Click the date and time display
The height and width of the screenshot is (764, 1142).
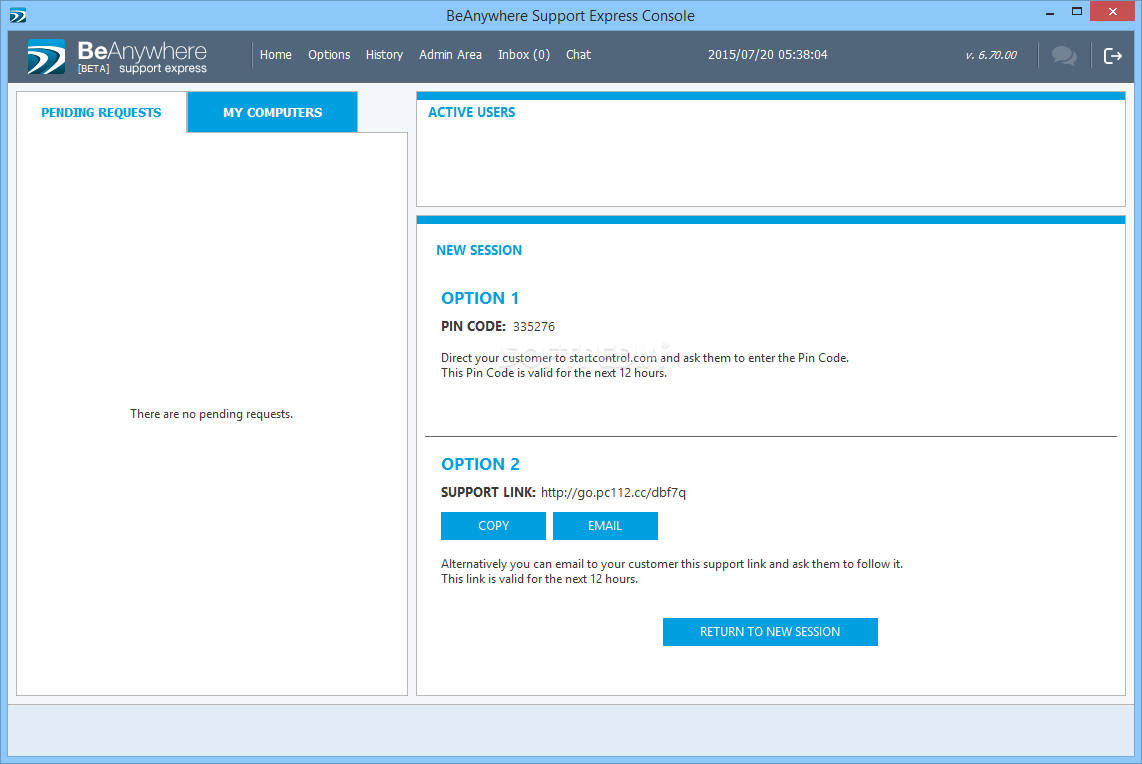(x=768, y=55)
